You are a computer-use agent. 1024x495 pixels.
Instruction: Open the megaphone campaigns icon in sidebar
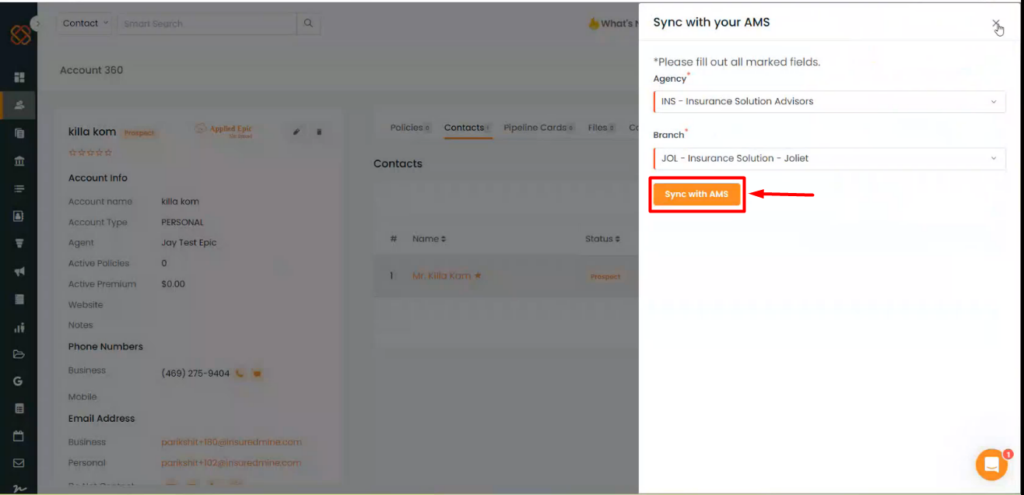tap(19, 272)
